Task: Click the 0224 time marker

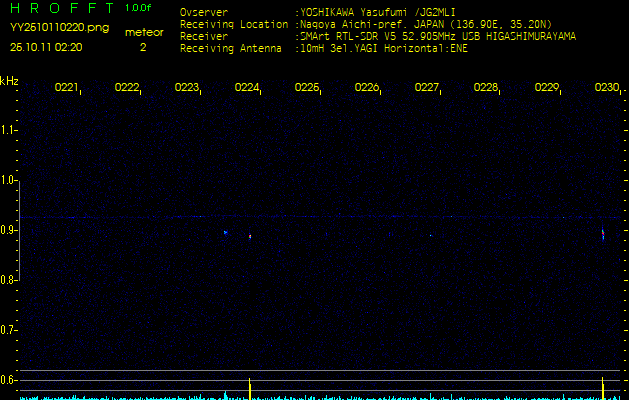Action: (x=247, y=87)
